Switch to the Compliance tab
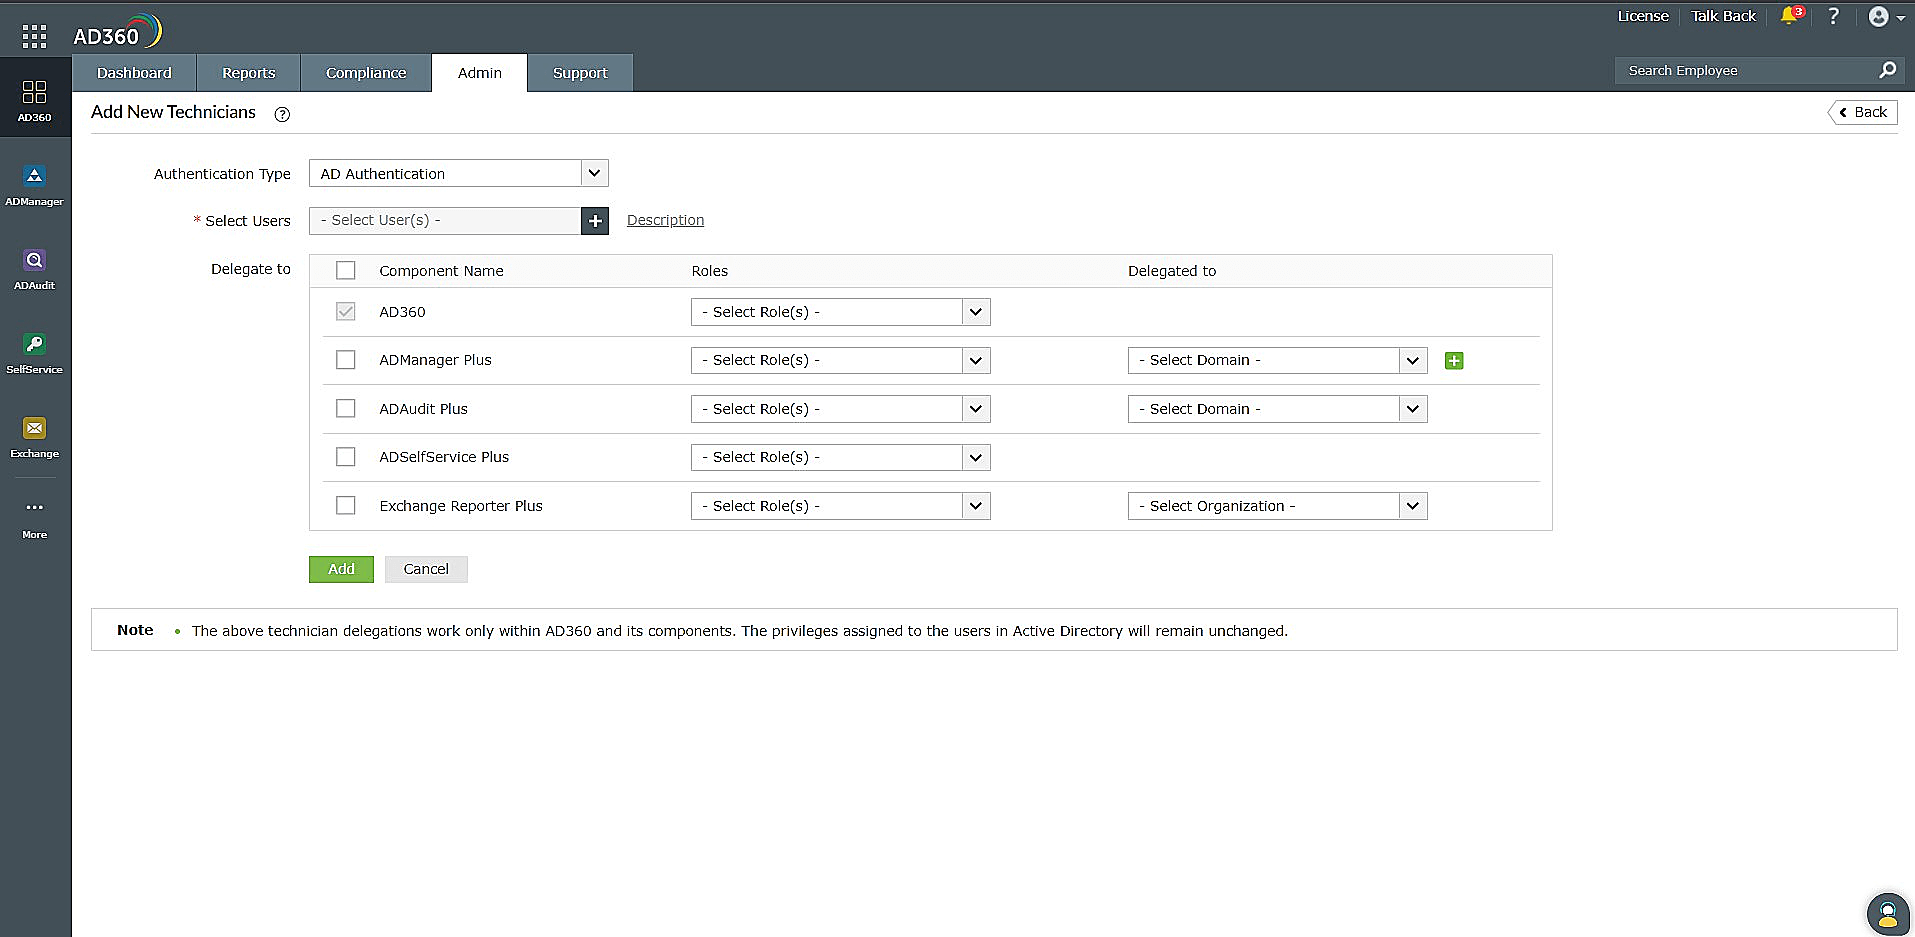Screen dimensions: 1915x937 point(366,73)
